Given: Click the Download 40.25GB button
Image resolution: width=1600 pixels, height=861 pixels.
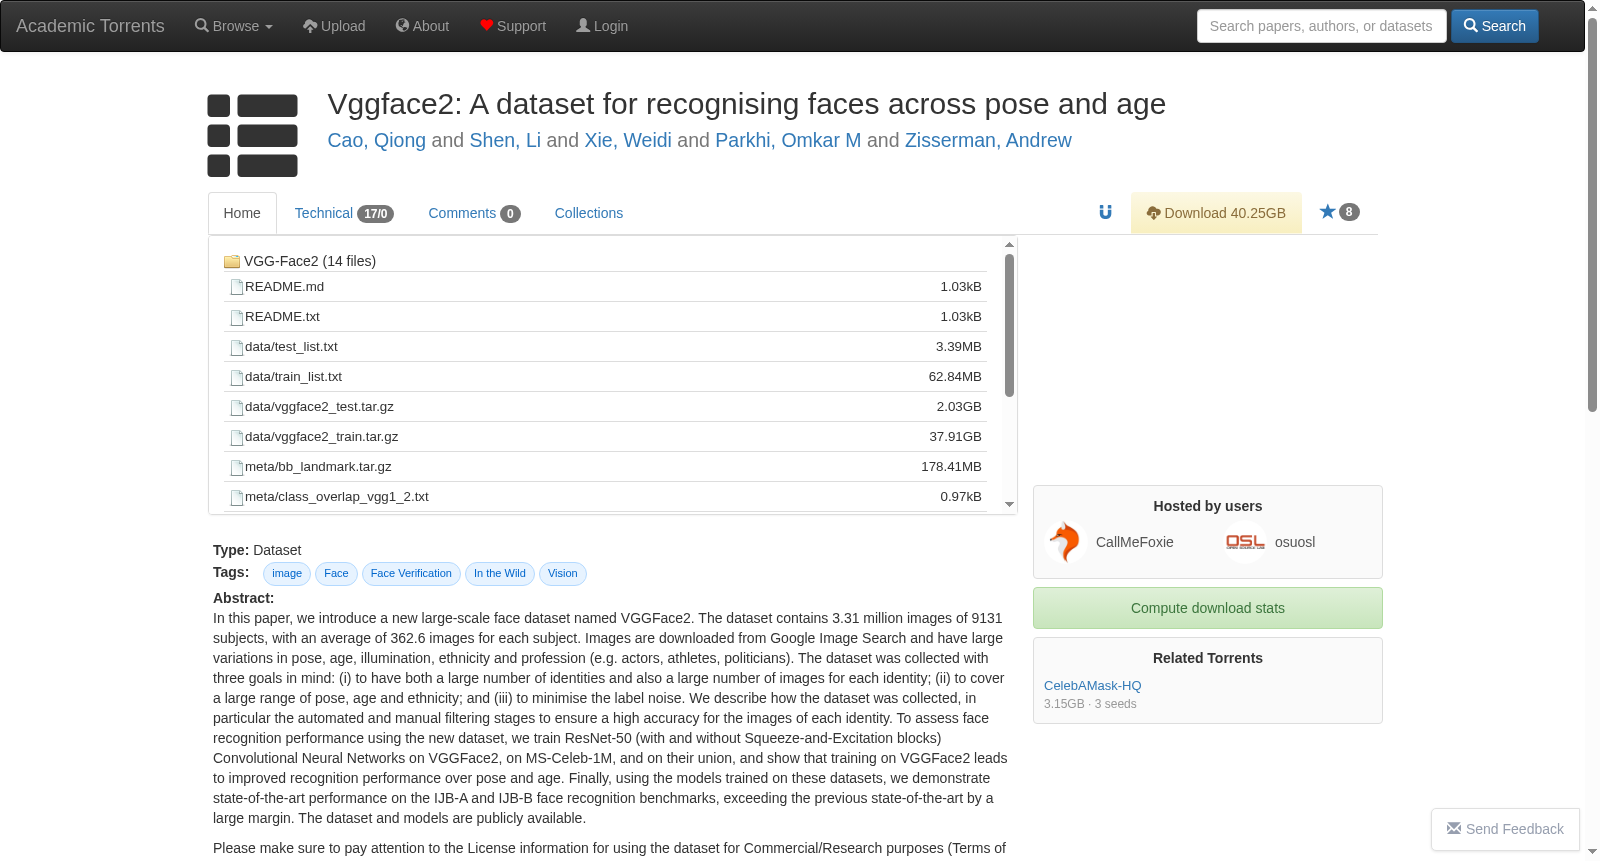Looking at the screenshot, I should pos(1216,213).
